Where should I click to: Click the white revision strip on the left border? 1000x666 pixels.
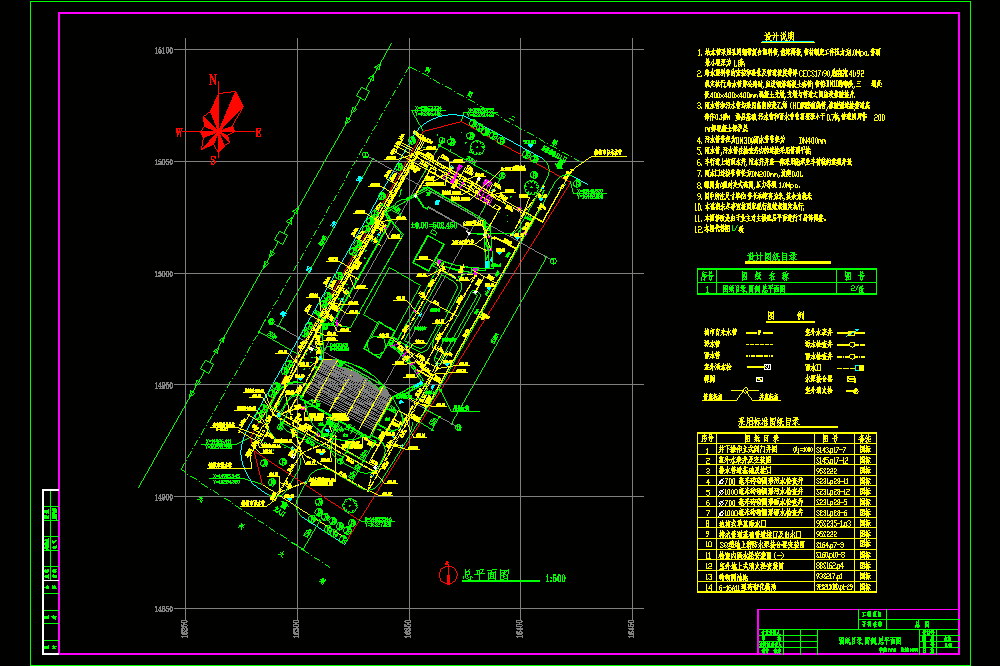(x=50, y=572)
